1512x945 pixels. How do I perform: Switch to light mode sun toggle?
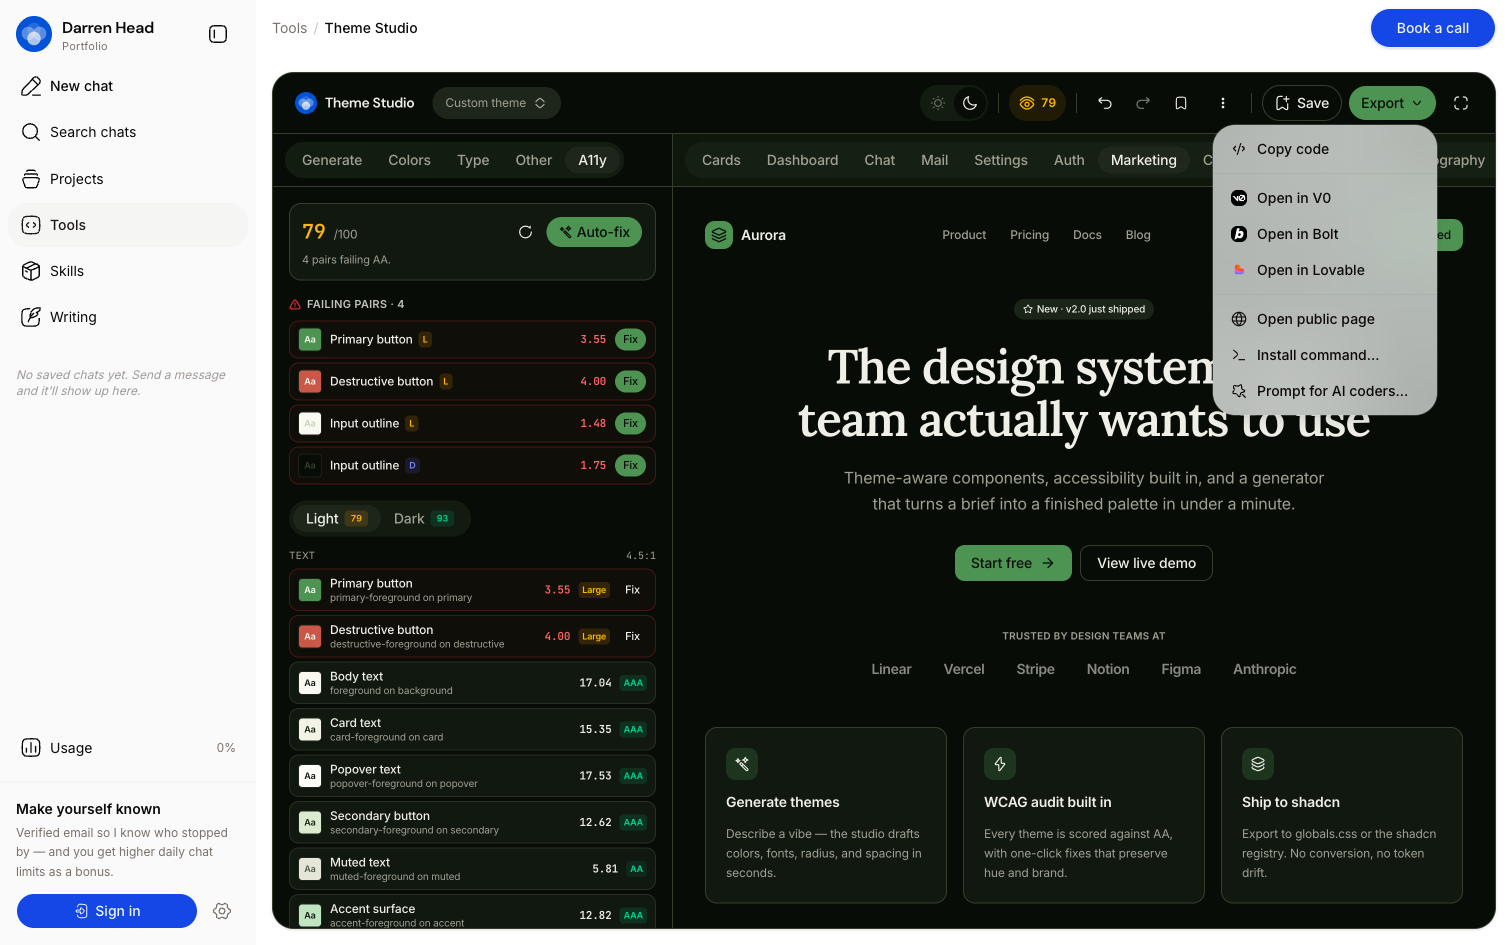938,103
